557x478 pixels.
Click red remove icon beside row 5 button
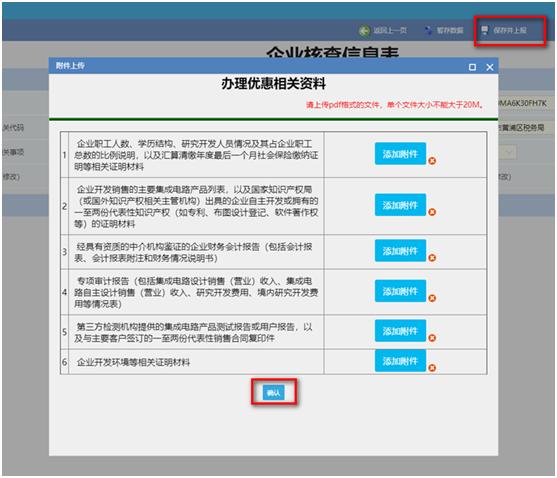[x=432, y=338]
